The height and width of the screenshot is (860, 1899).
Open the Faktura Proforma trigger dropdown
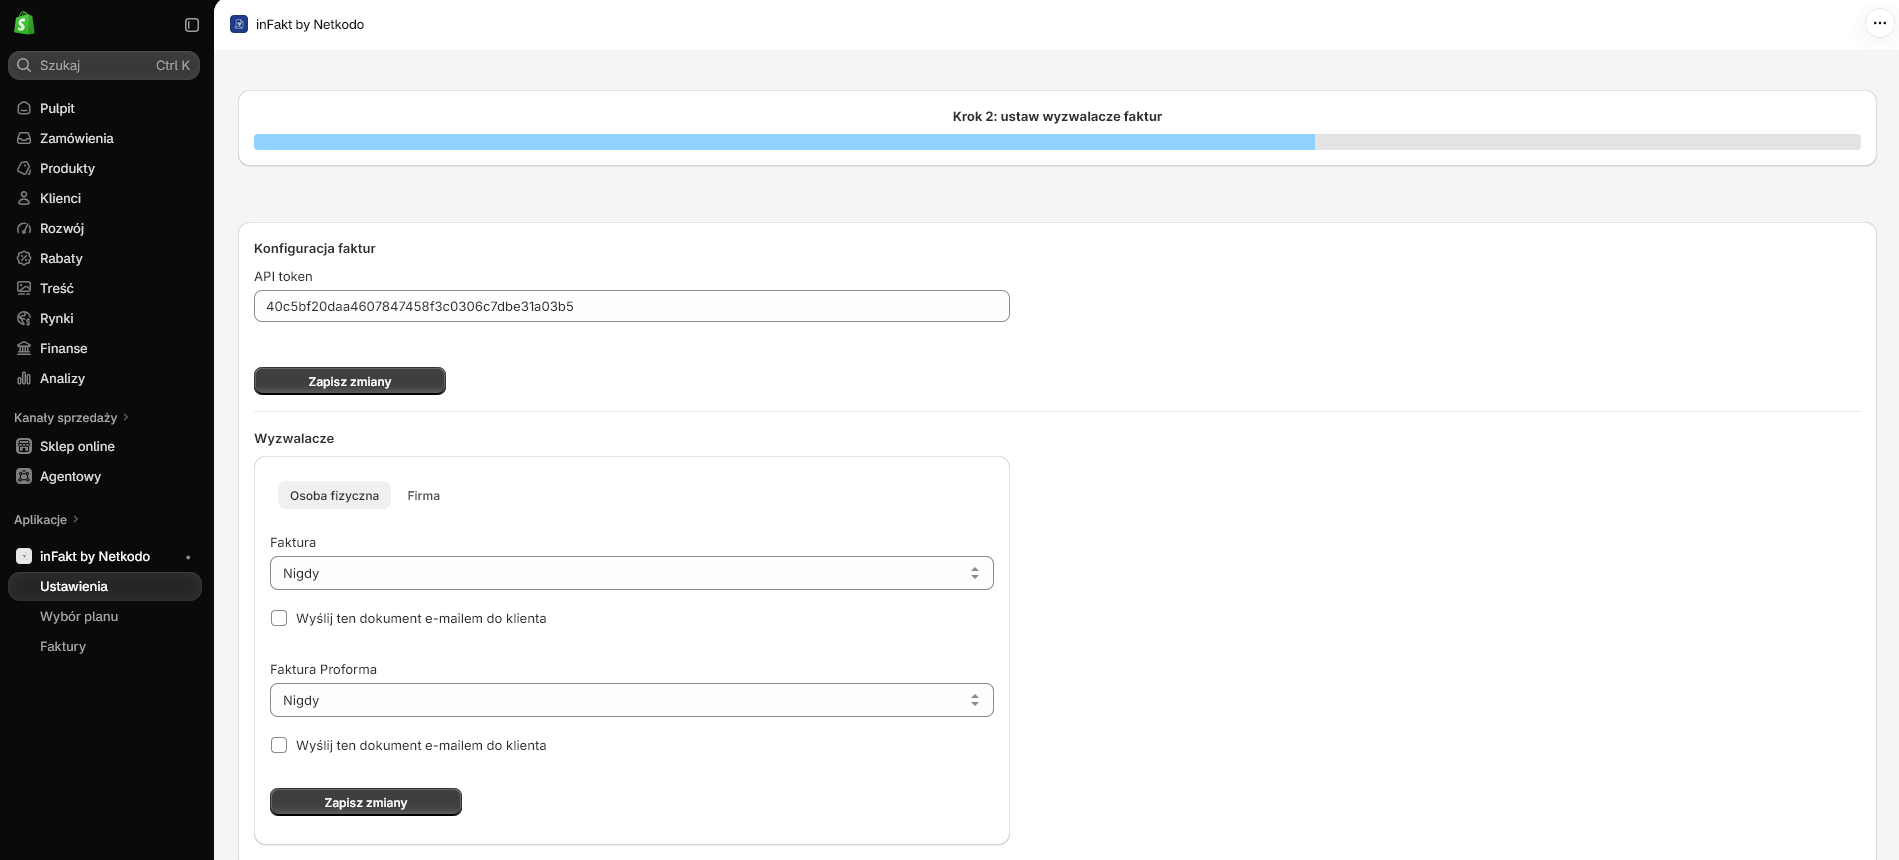632,700
